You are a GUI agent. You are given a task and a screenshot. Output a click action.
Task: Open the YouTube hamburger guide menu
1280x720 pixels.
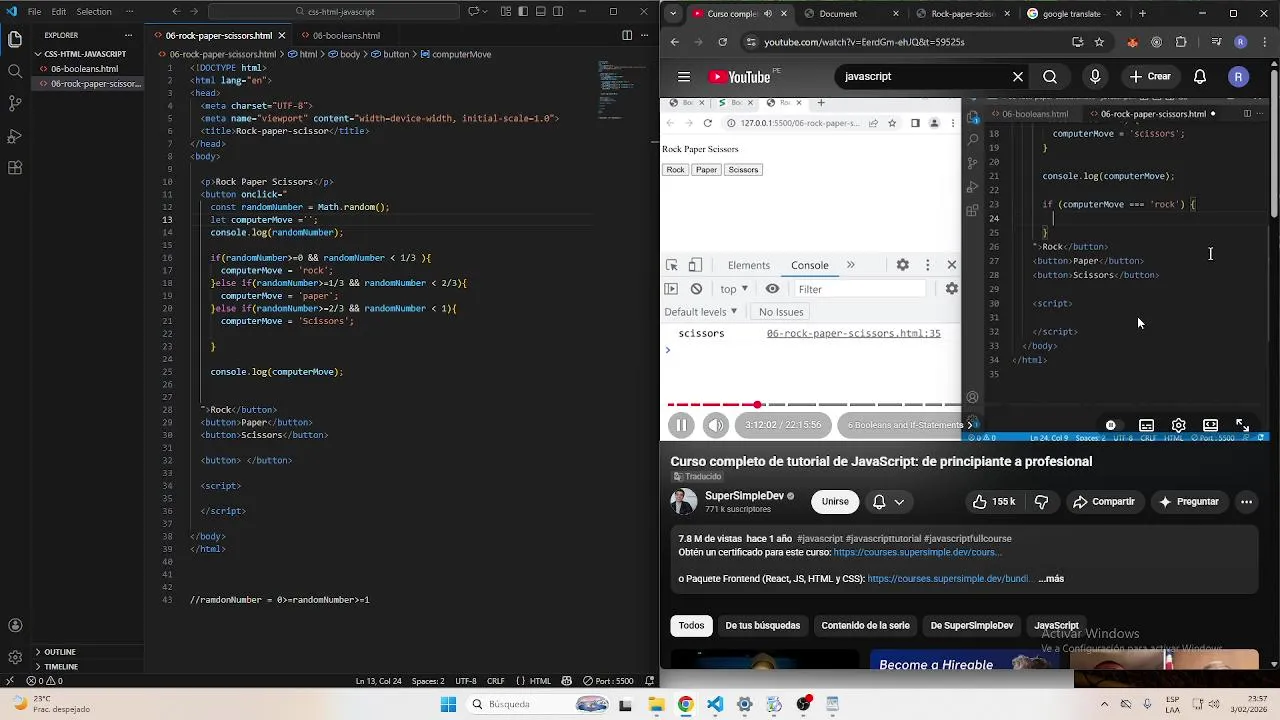684,77
